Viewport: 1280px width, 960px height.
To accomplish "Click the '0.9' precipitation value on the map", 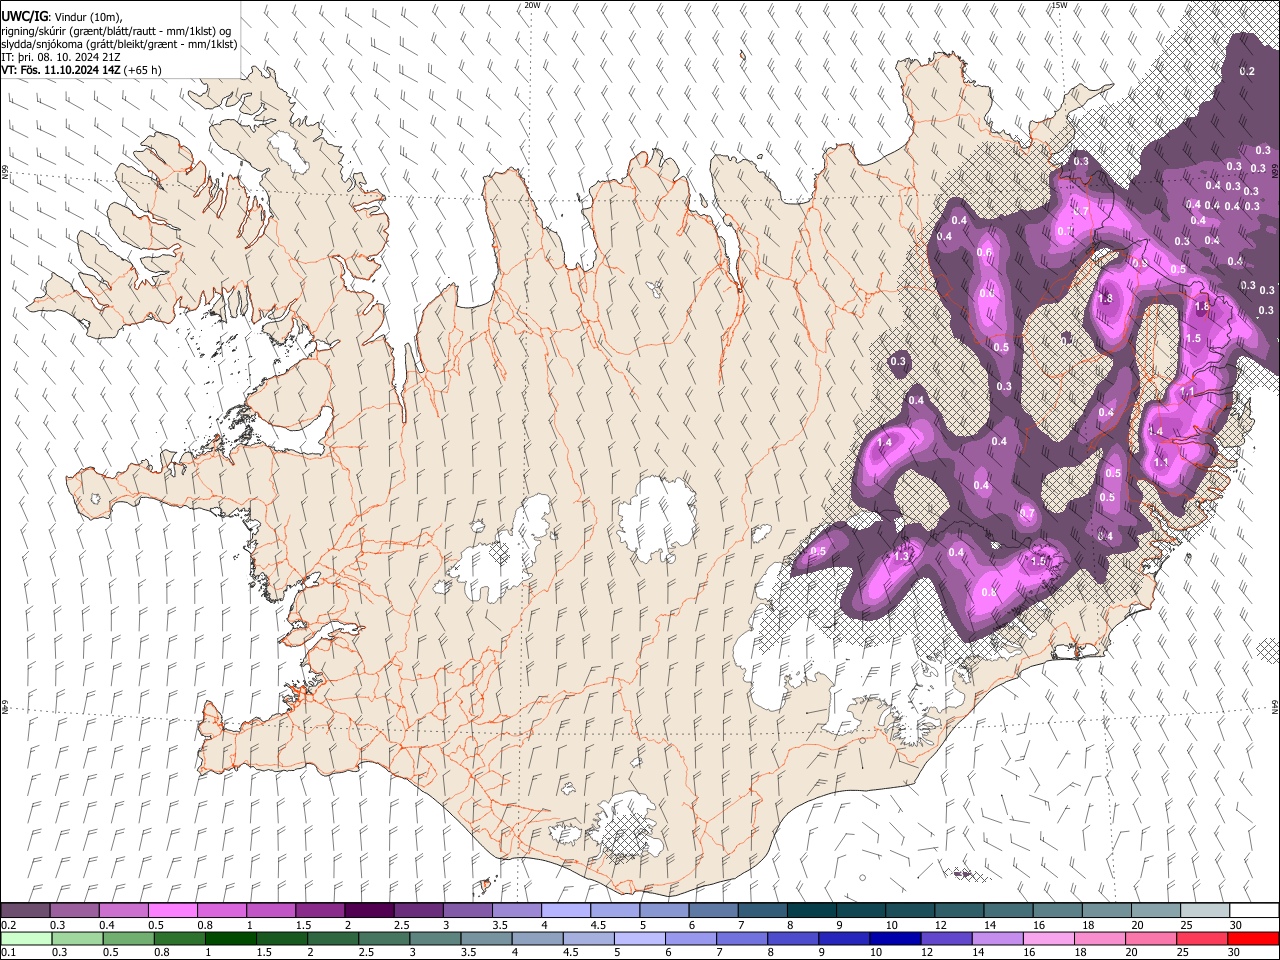I will pos(1138,264).
